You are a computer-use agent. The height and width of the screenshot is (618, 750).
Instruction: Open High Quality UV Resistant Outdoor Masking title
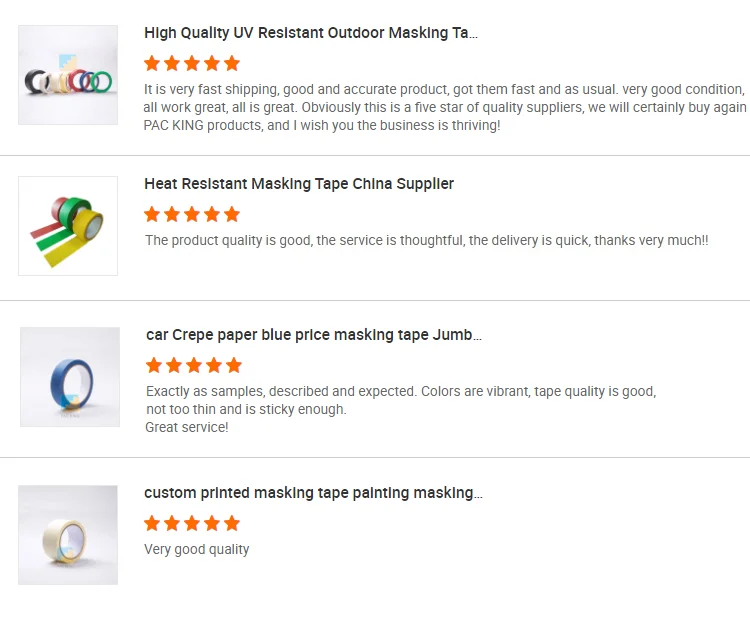point(311,33)
